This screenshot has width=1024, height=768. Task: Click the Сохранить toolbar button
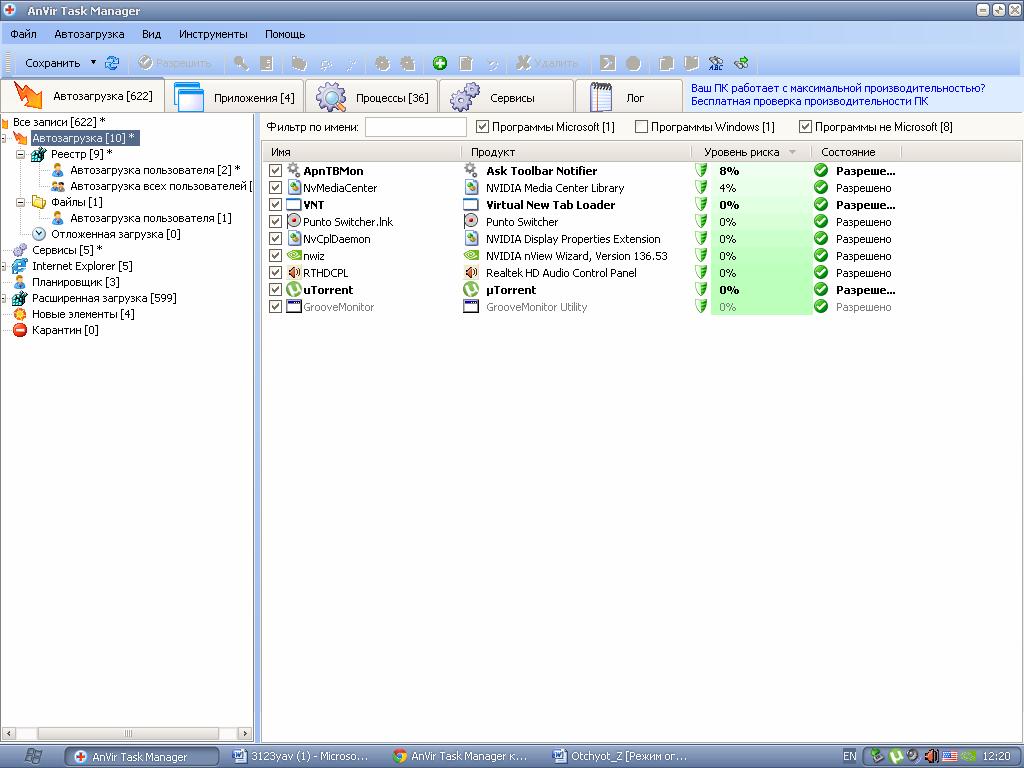point(53,63)
